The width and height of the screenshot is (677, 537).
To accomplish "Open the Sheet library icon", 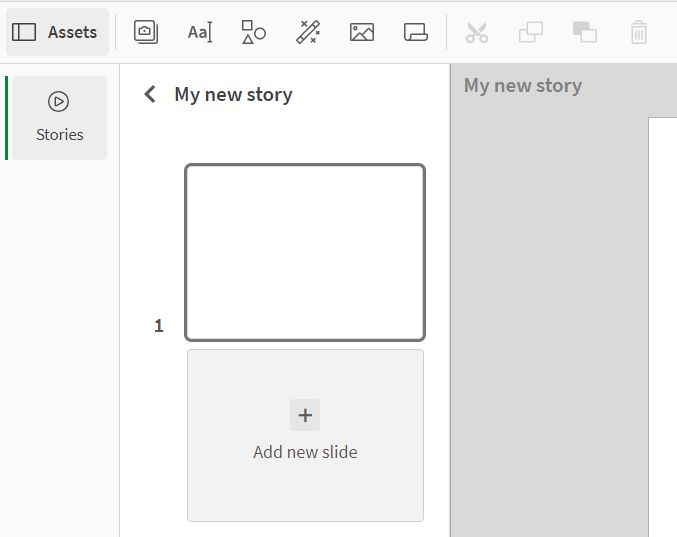I will pos(416,32).
